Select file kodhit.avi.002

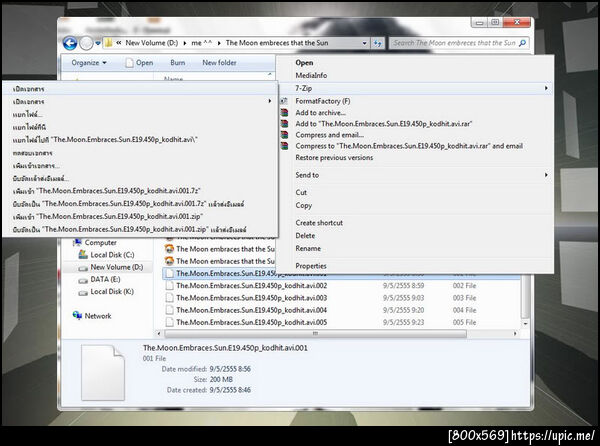click(251, 286)
